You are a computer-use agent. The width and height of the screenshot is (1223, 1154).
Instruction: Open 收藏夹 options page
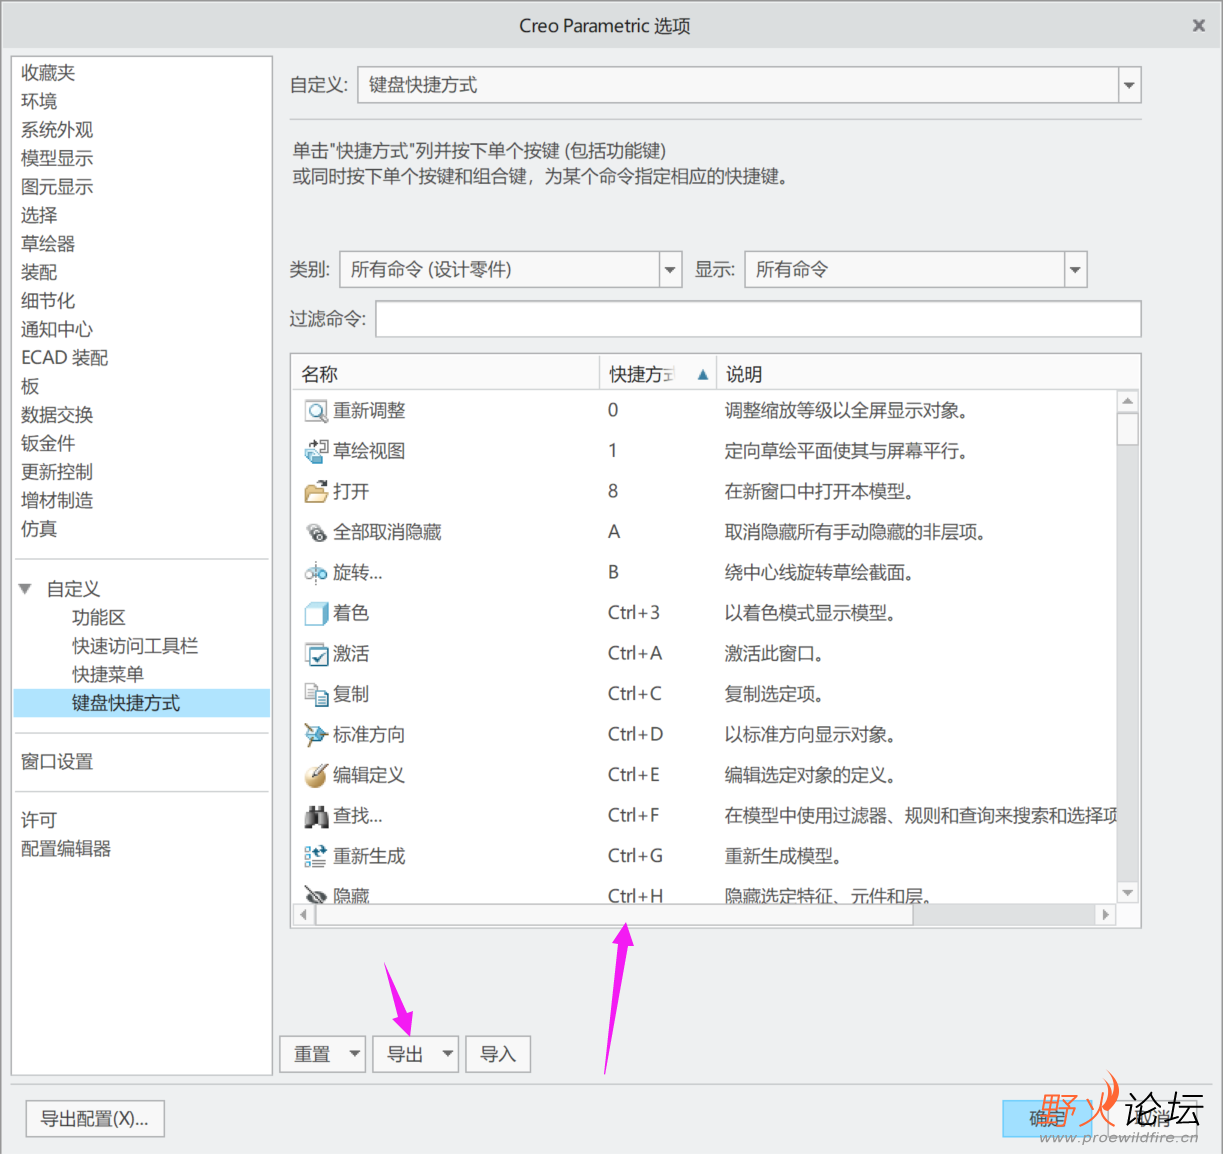[x=48, y=73]
